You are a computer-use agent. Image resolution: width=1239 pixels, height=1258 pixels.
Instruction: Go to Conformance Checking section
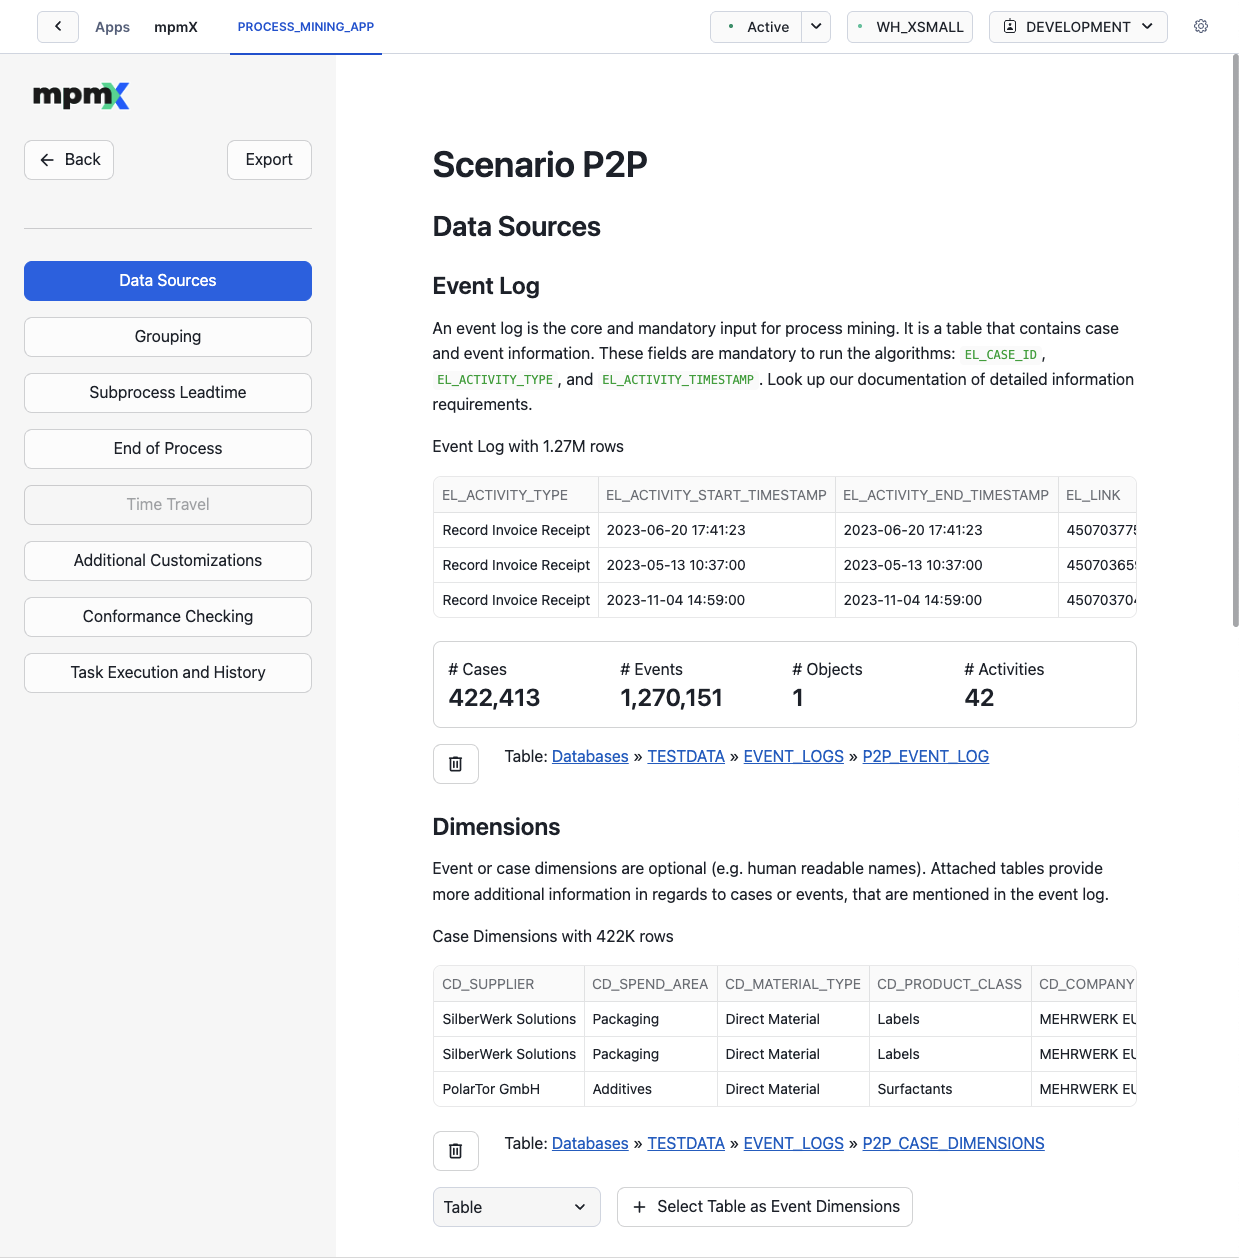pyautogui.click(x=168, y=617)
